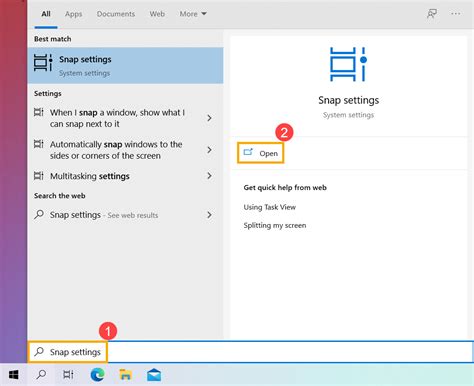Select 'When I snap a window' setting result
The width and height of the screenshot is (474, 386).
pyautogui.click(x=126, y=118)
